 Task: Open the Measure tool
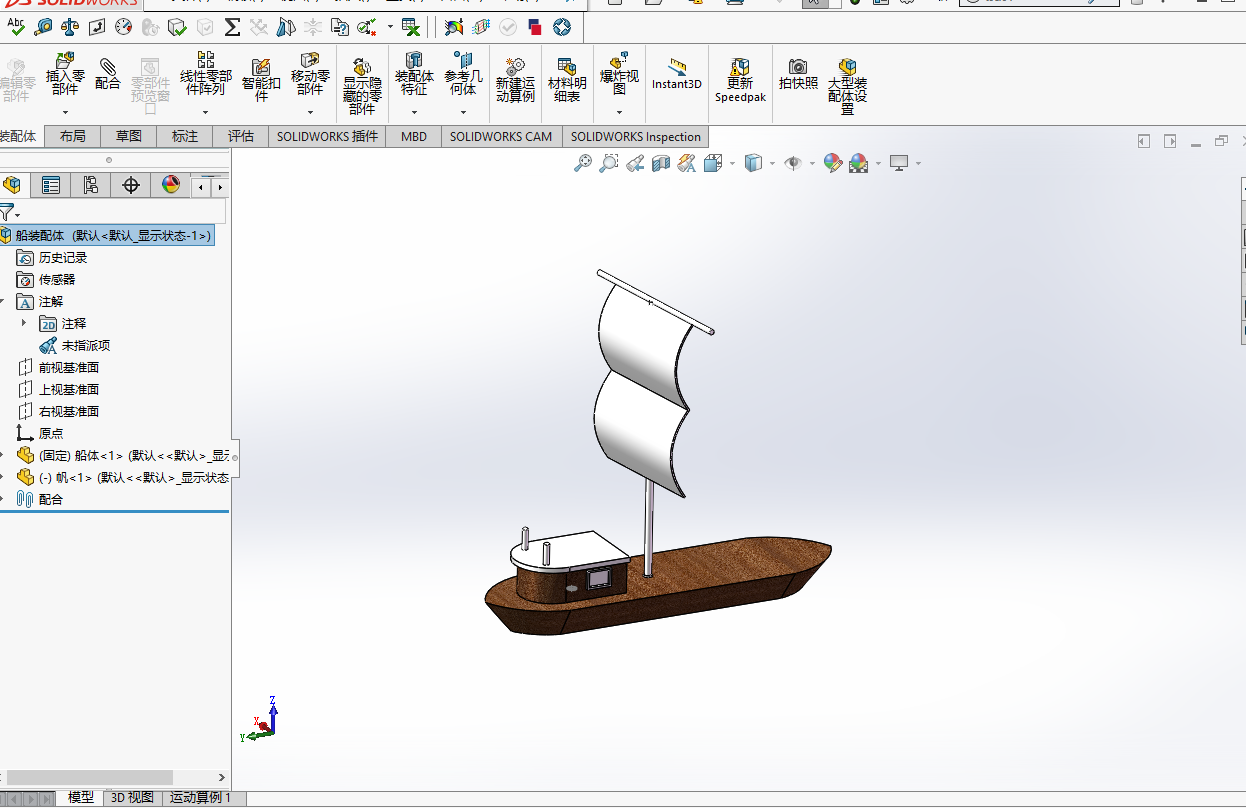click(x=43, y=27)
